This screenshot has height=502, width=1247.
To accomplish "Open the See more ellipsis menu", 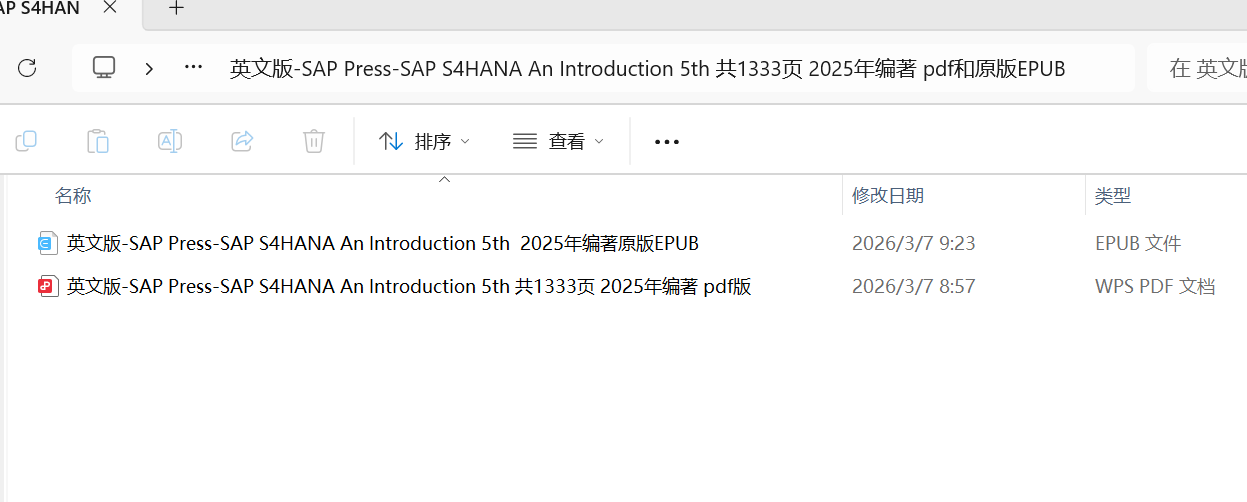I will pyautogui.click(x=667, y=142).
